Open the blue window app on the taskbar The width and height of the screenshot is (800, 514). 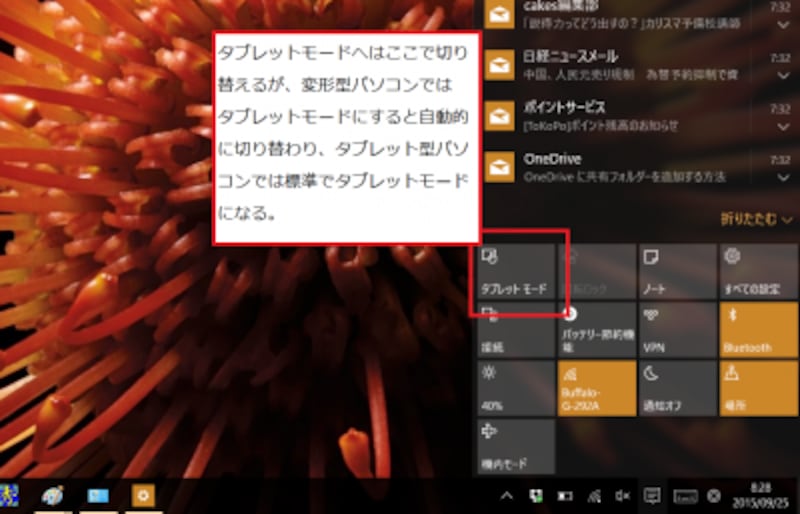97,496
